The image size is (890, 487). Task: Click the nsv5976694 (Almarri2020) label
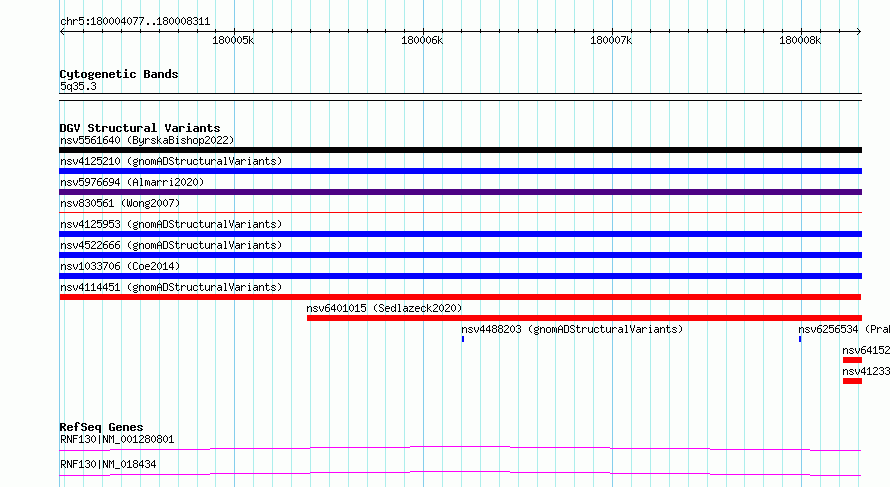pyautogui.click(x=132, y=182)
